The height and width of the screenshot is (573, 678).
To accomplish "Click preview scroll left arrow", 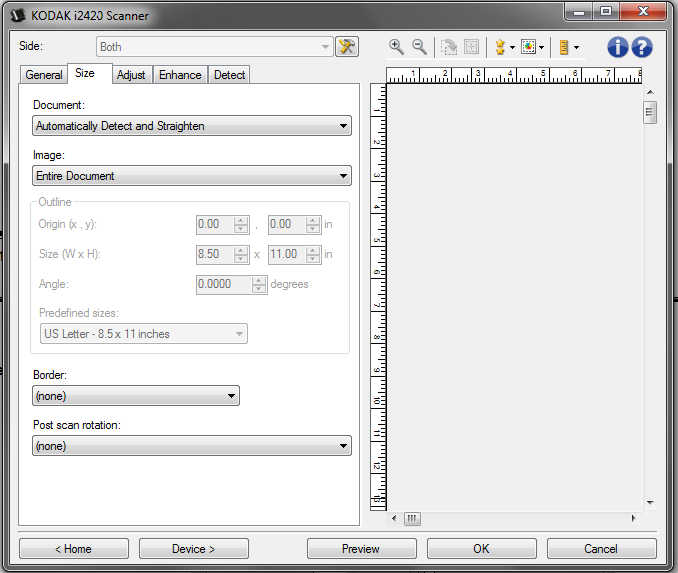I will click(394, 518).
